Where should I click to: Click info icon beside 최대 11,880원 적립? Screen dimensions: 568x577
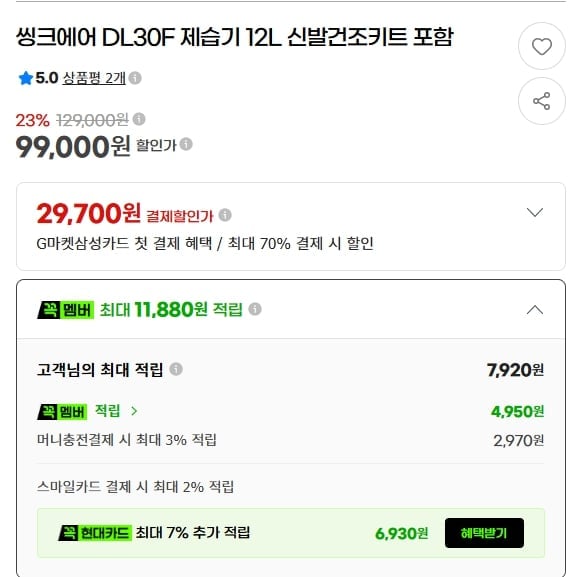tap(255, 309)
